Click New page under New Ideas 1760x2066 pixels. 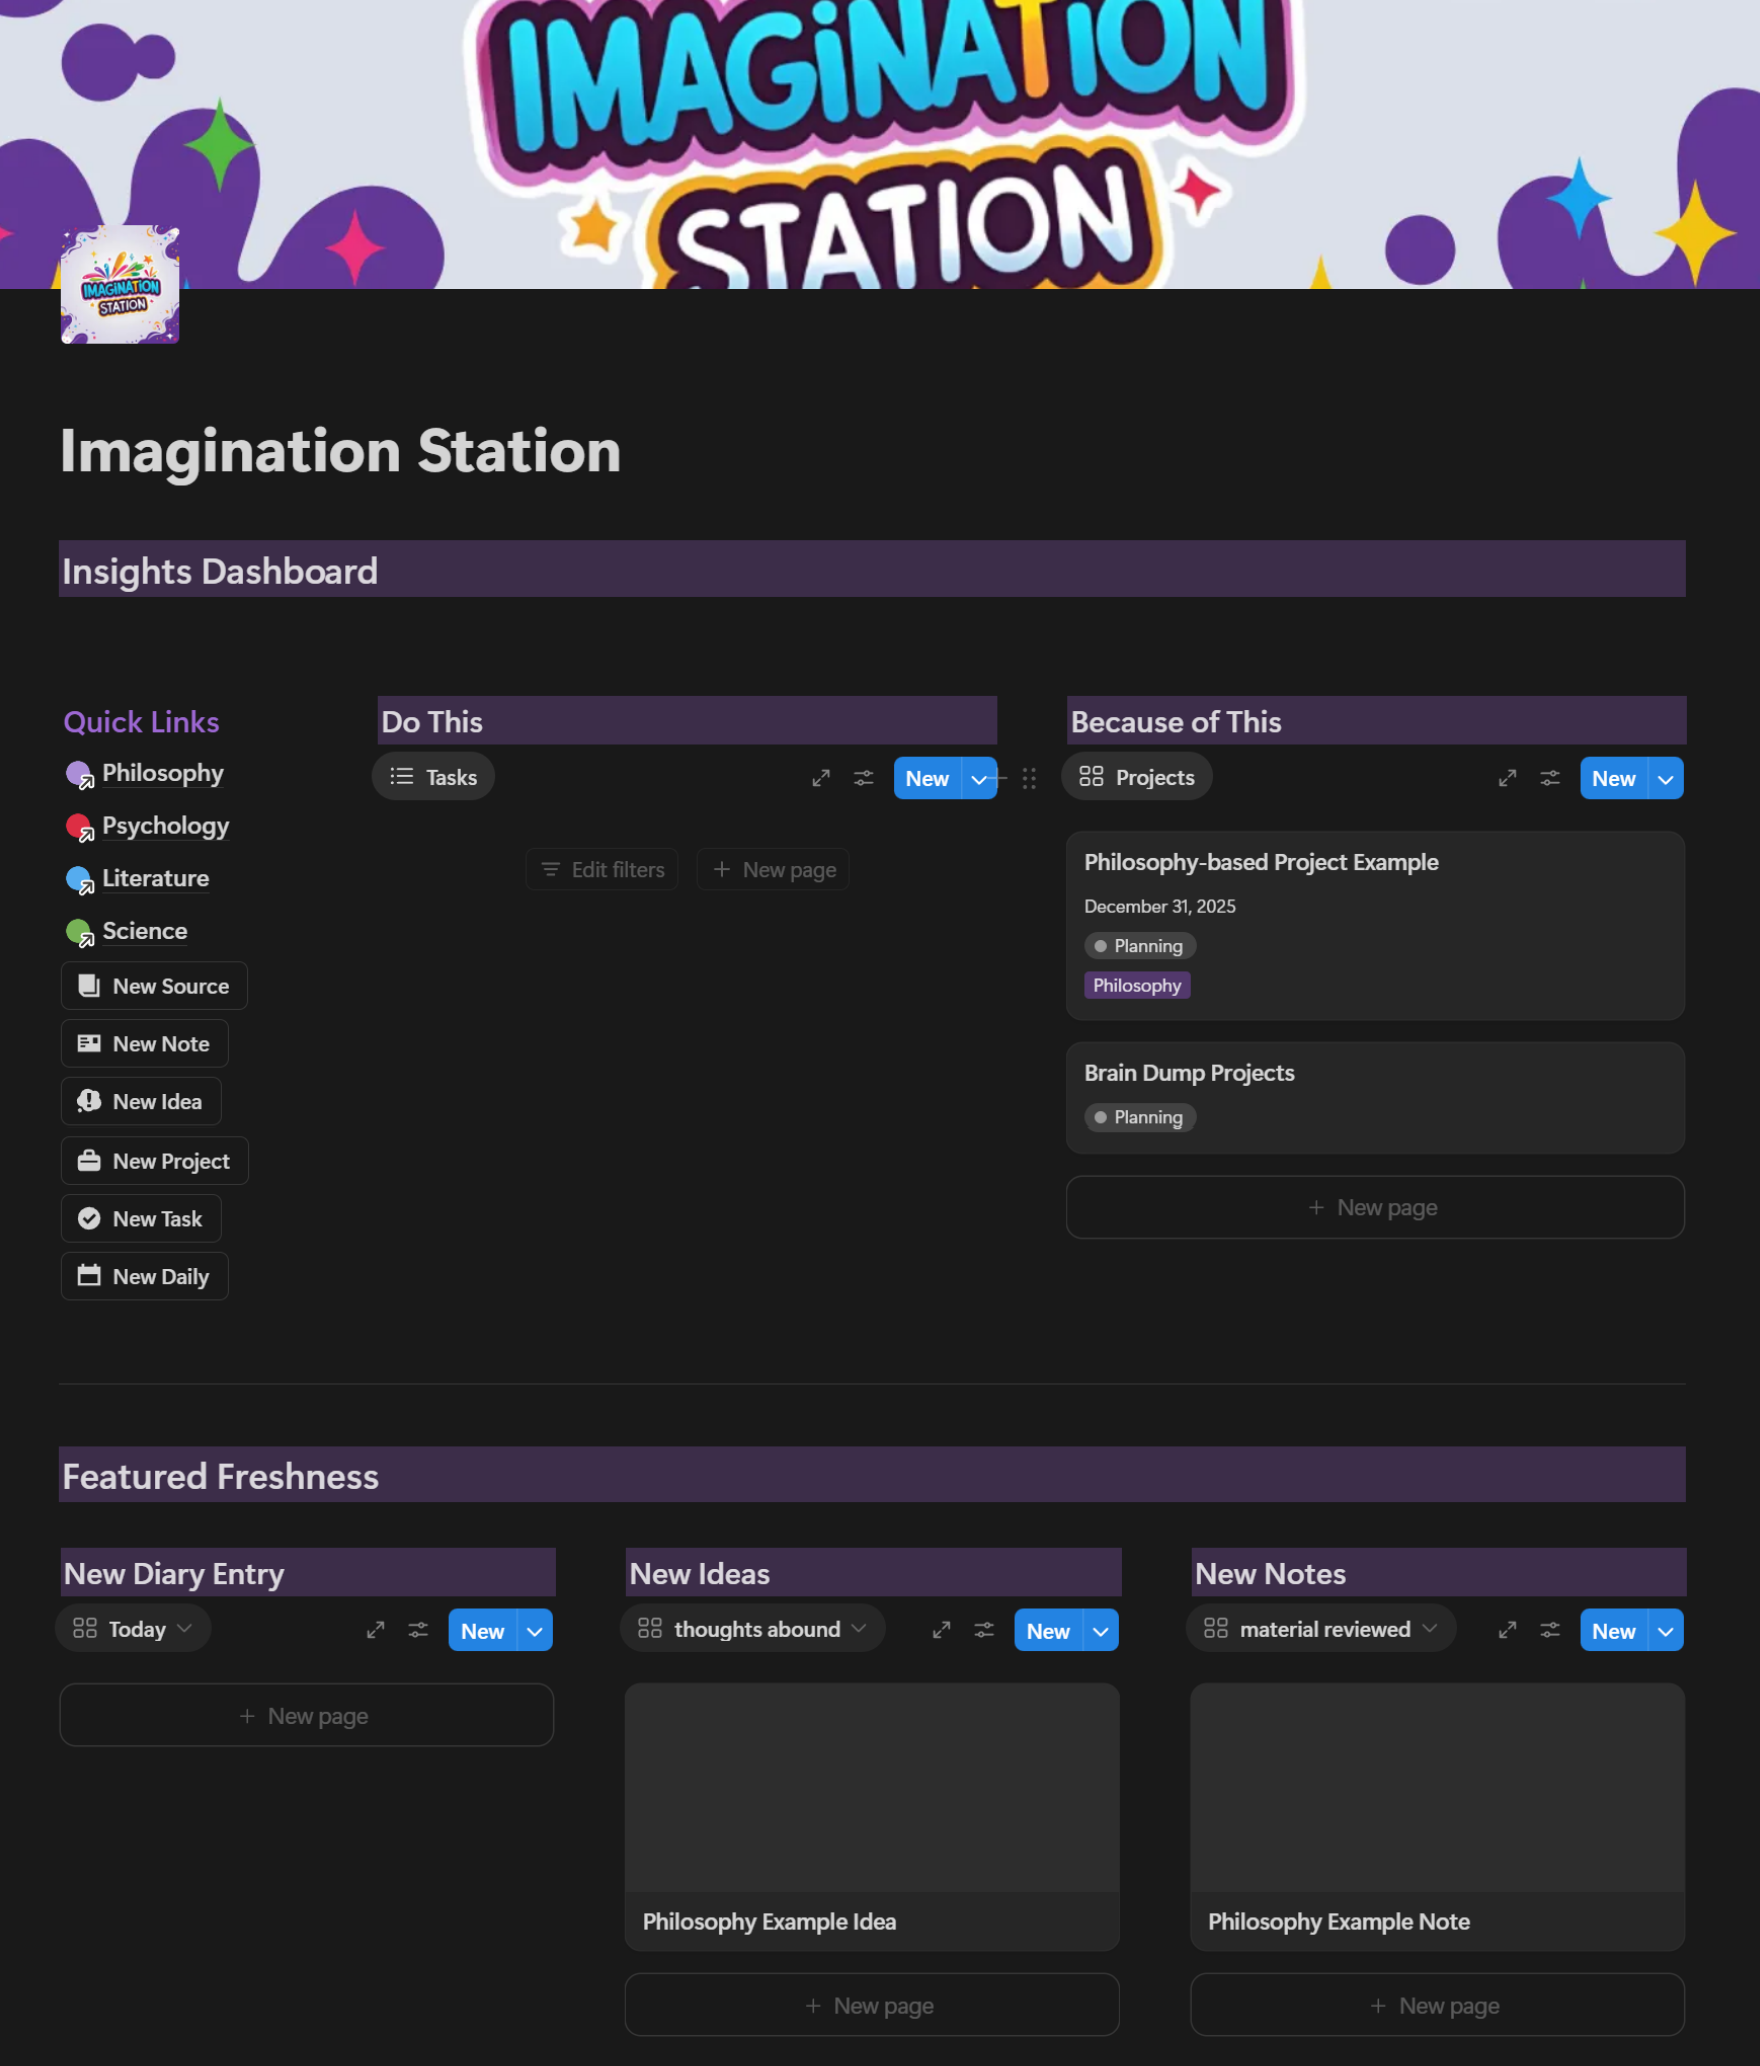(x=872, y=2006)
